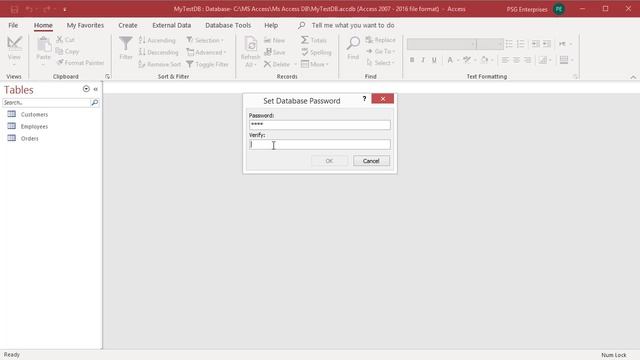Click New record button
640x360 pixels.
pyautogui.click(x=274, y=40)
